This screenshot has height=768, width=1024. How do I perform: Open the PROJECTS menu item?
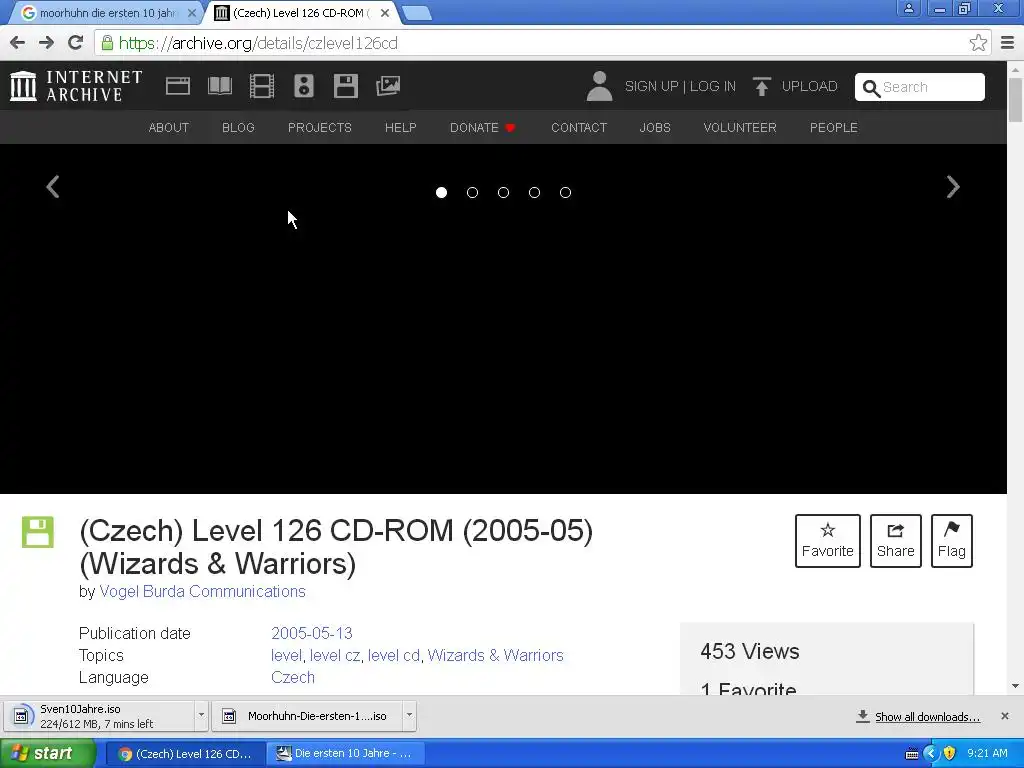[320, 127]
